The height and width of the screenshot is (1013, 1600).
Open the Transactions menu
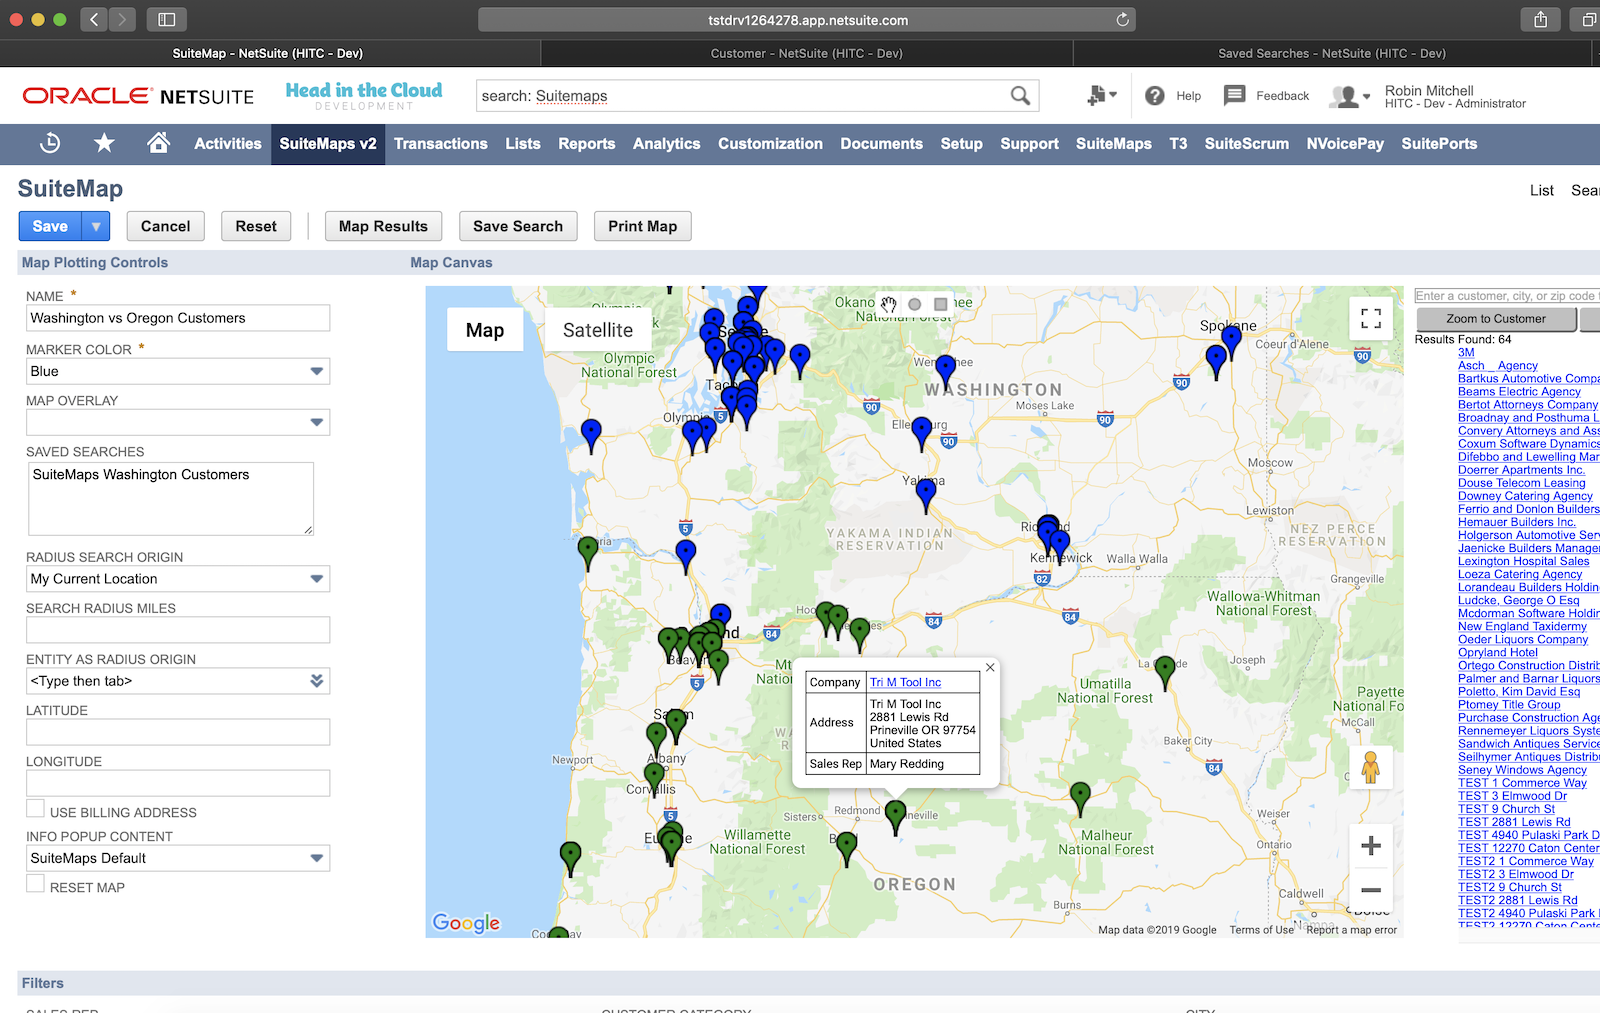coord(441,144)
